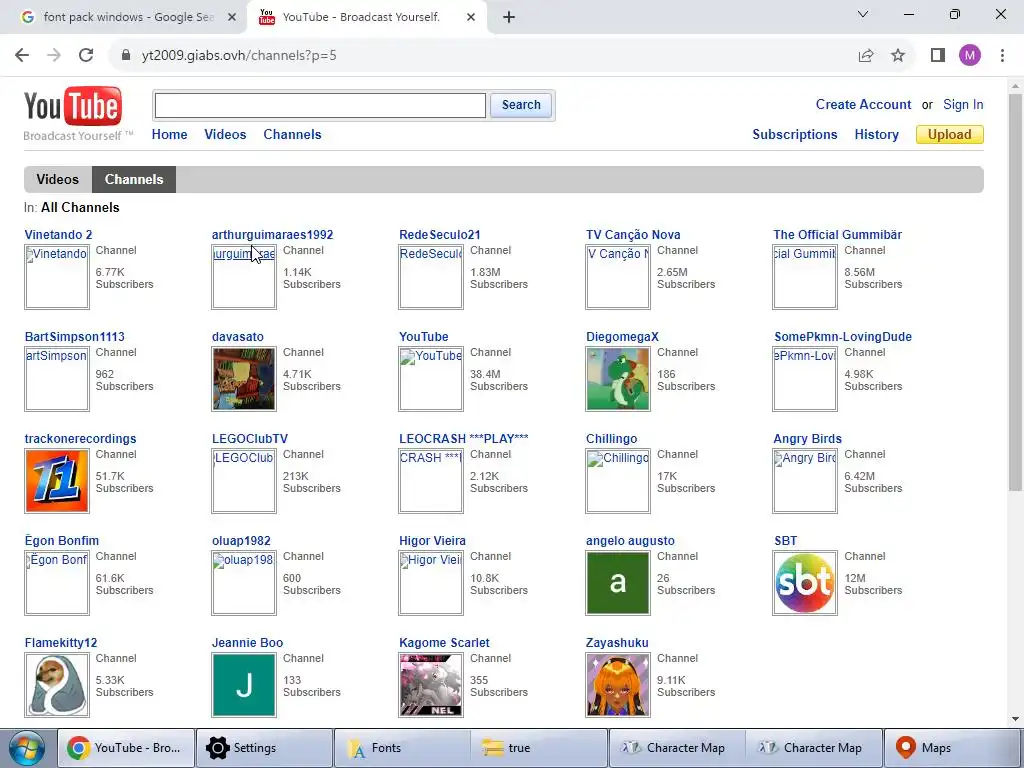Open RedeSeculo21 channel link
This screenshot has height=768, width=1024.
440,234
